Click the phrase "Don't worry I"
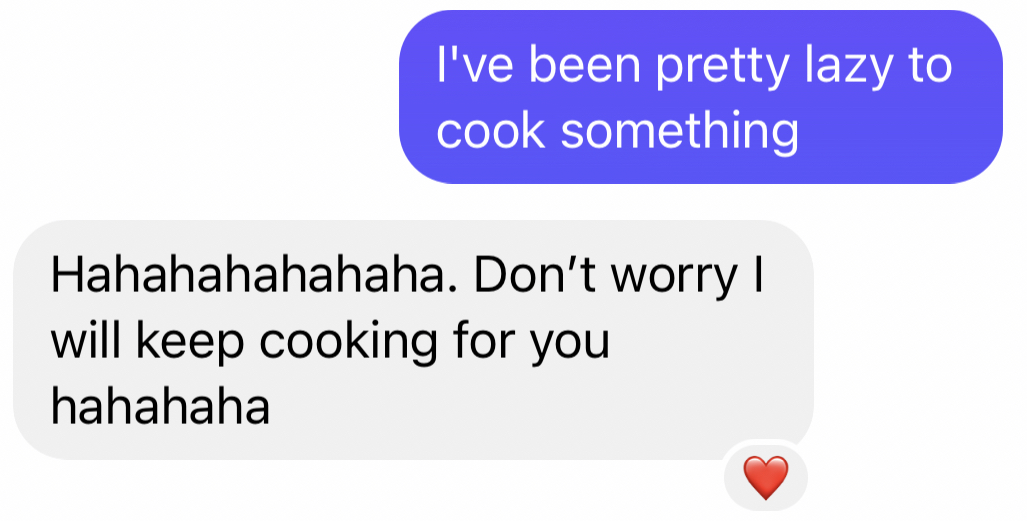 tap(618, 278)
